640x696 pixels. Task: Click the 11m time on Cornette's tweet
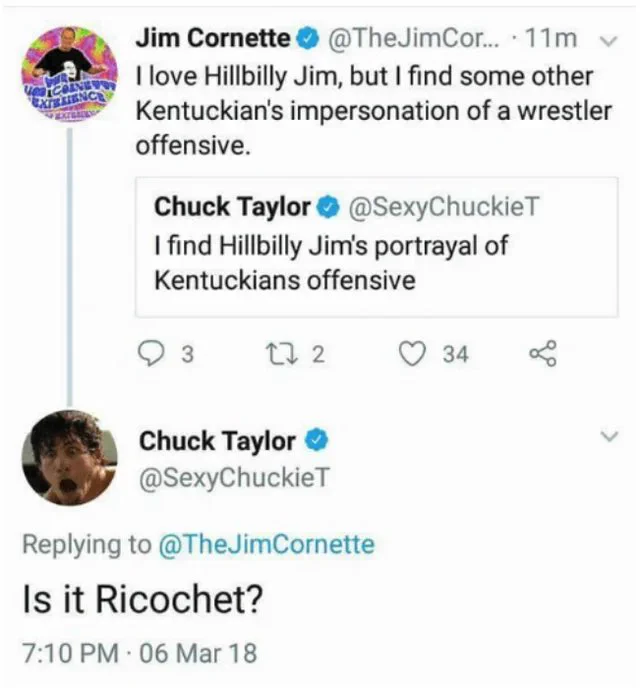[x=550, y=39]
